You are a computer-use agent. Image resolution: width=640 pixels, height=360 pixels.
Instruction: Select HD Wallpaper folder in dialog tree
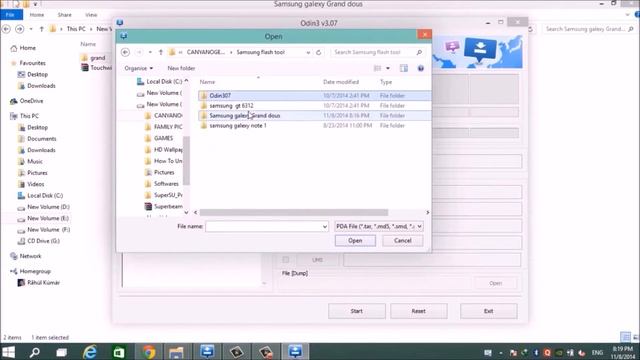click(x=163, y=149)
